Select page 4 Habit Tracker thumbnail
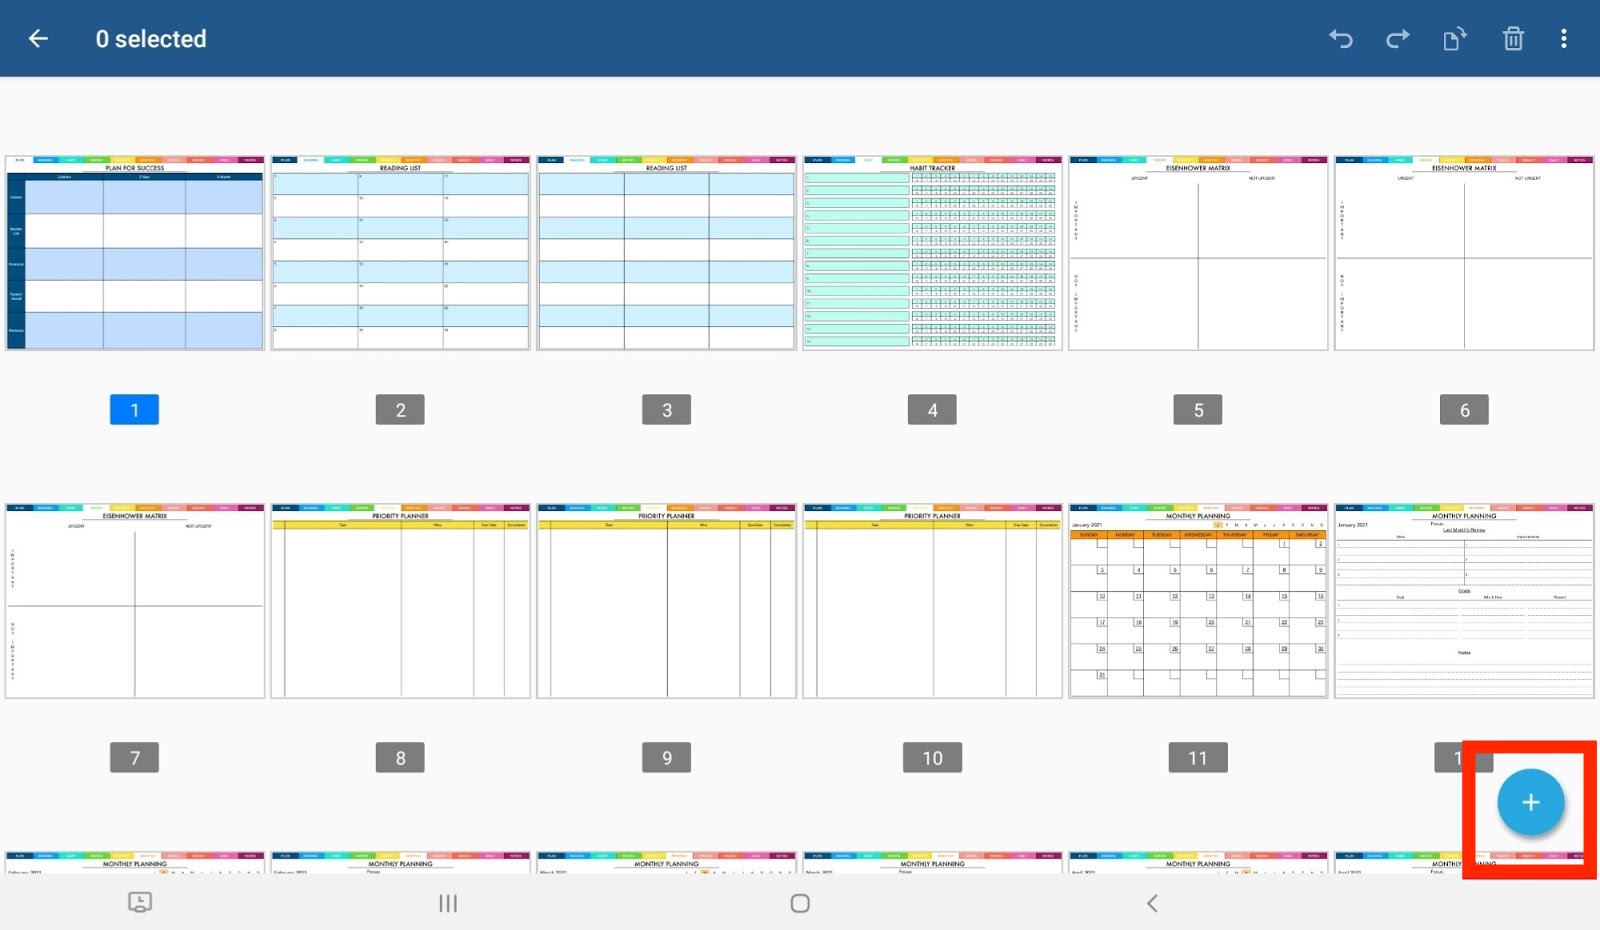This screenshot has width=1600, height=930. [x=933, y=253]
